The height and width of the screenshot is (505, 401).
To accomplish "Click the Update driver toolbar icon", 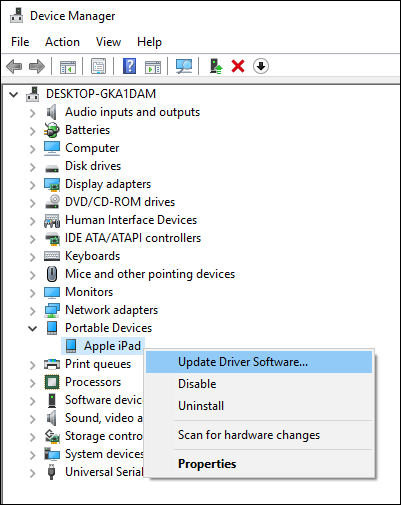I will click(x=216, y=66).
